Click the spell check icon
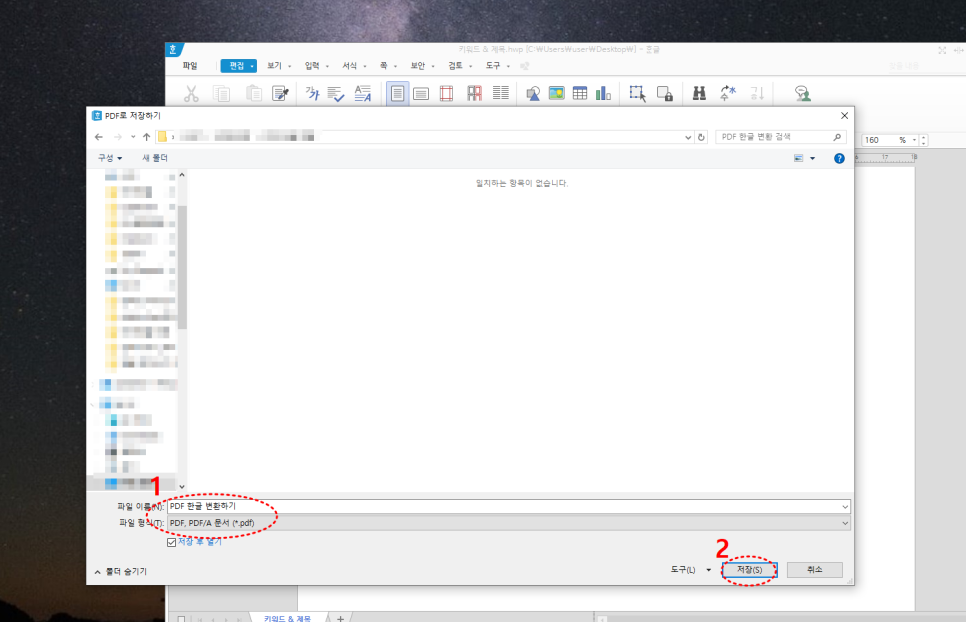 point(337,94)
